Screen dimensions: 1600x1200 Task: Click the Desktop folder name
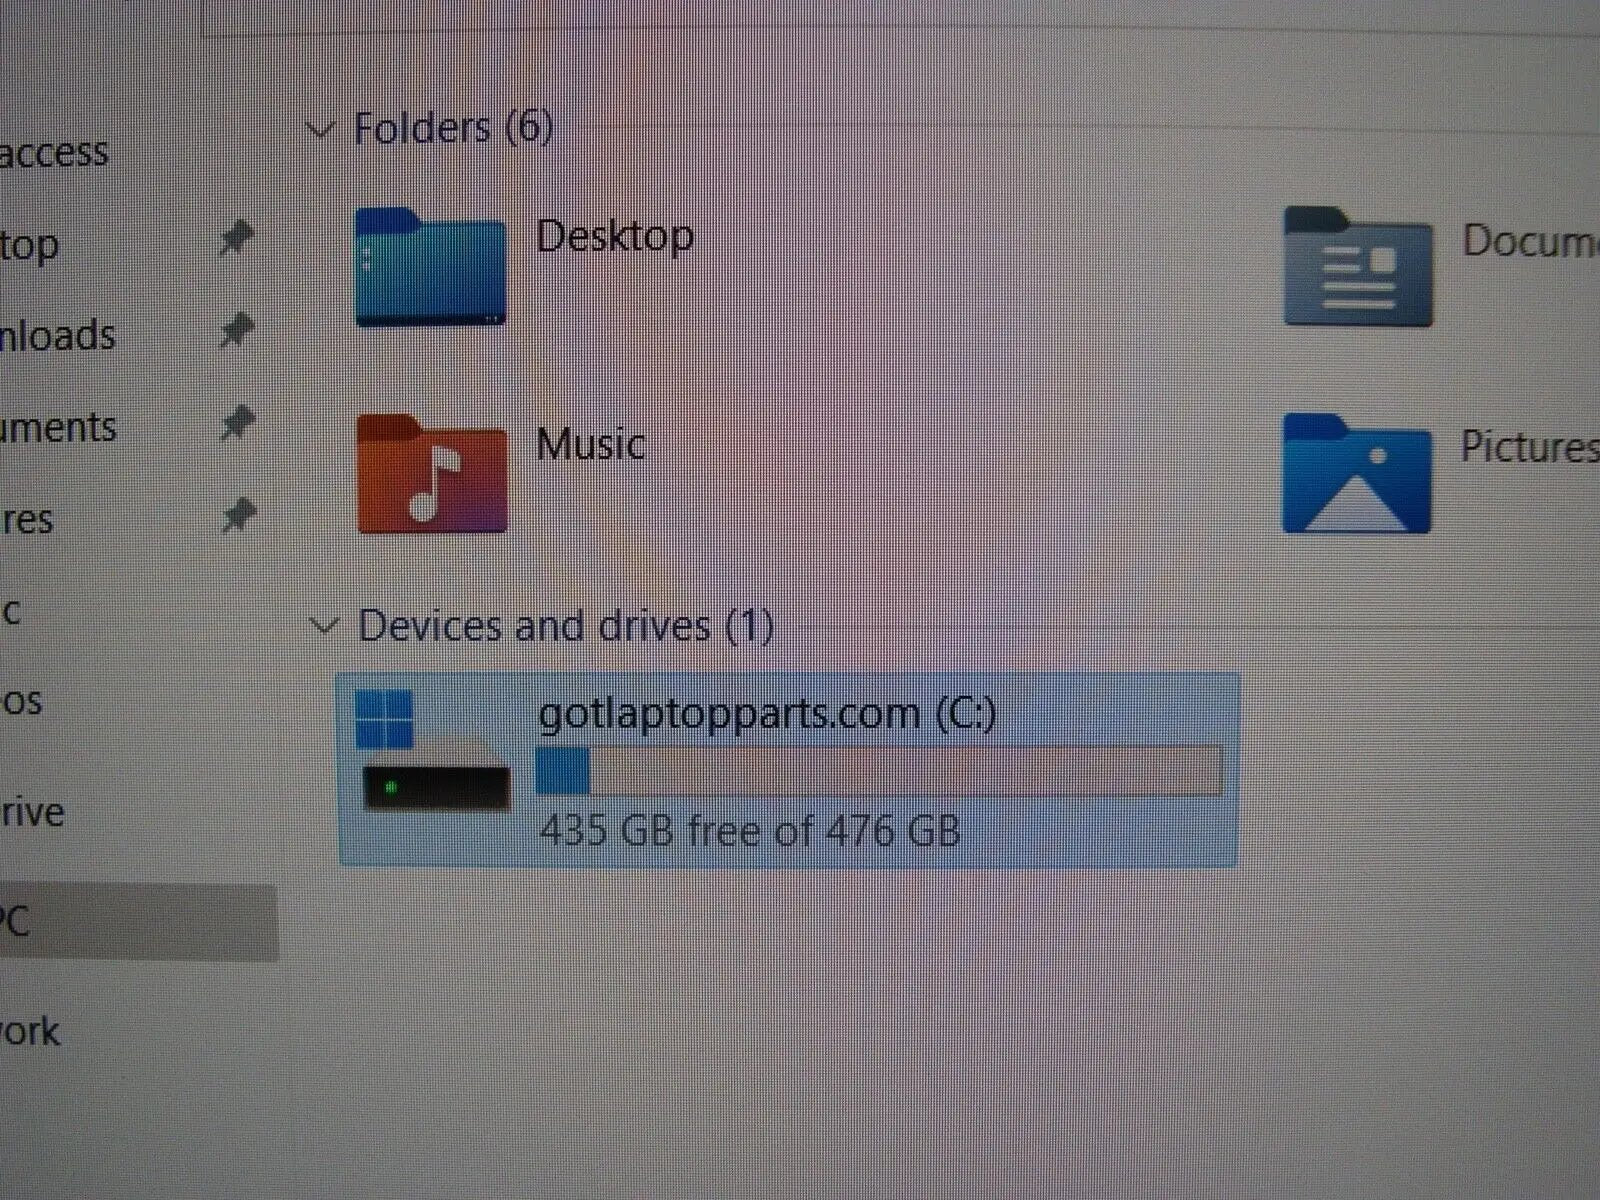(x=615, y=237)
